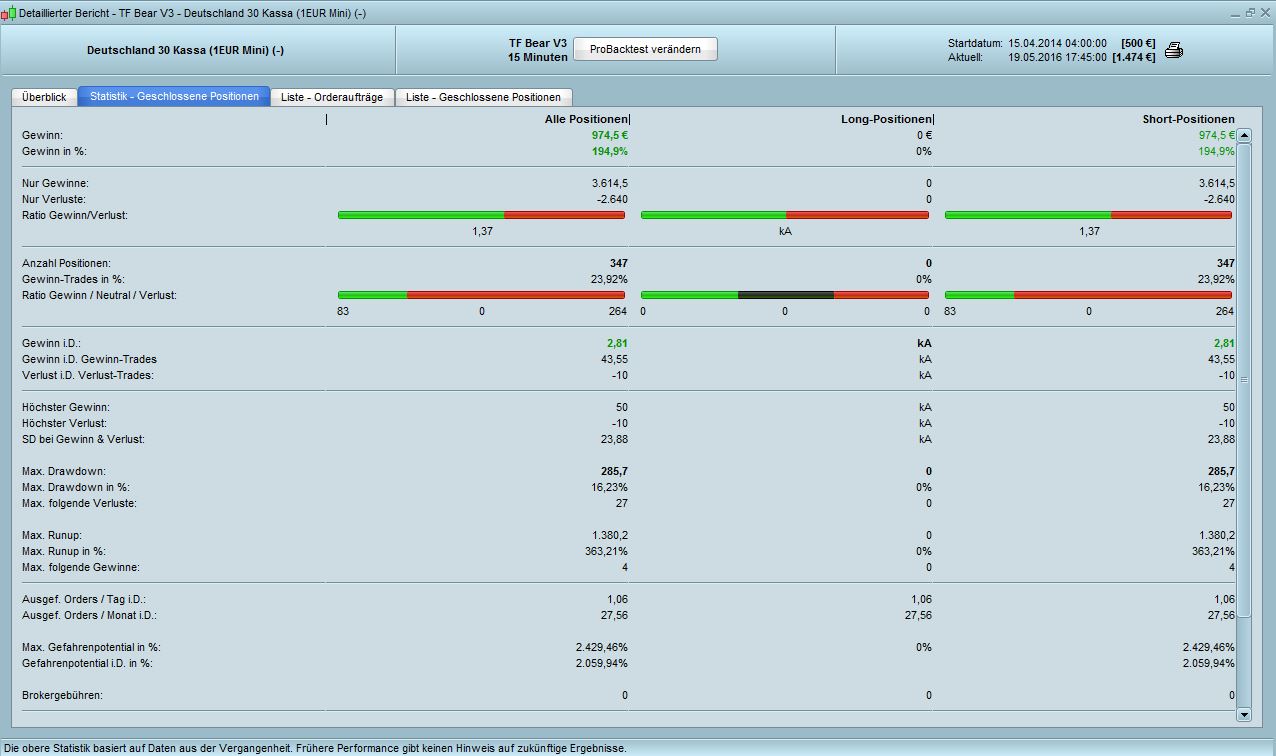1276x756 pixels.
Task: Click 'Alle Positionen' column header
Action: click(585, 119)
